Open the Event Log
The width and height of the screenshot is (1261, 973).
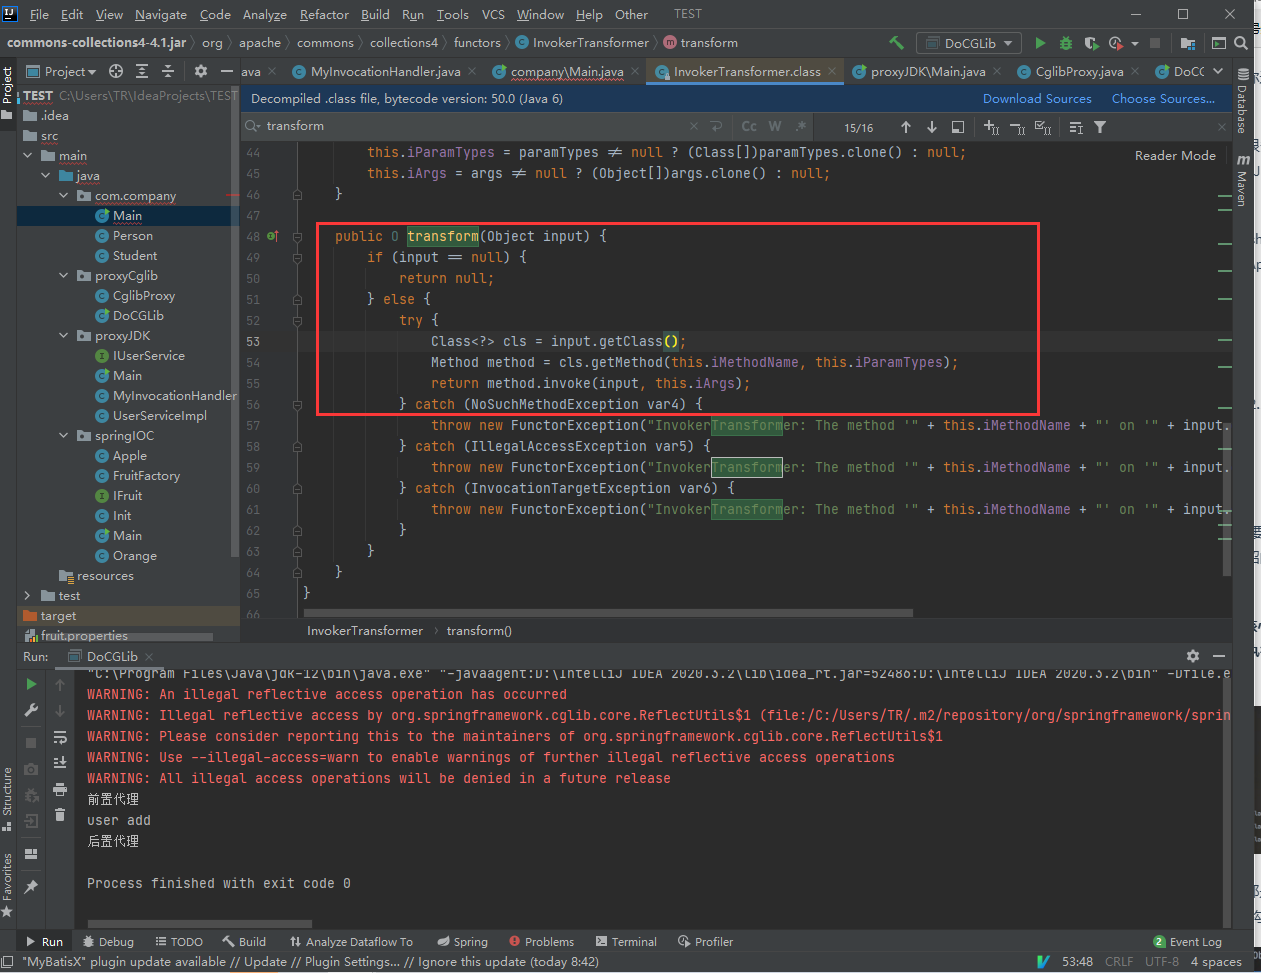coord(1187,942)
